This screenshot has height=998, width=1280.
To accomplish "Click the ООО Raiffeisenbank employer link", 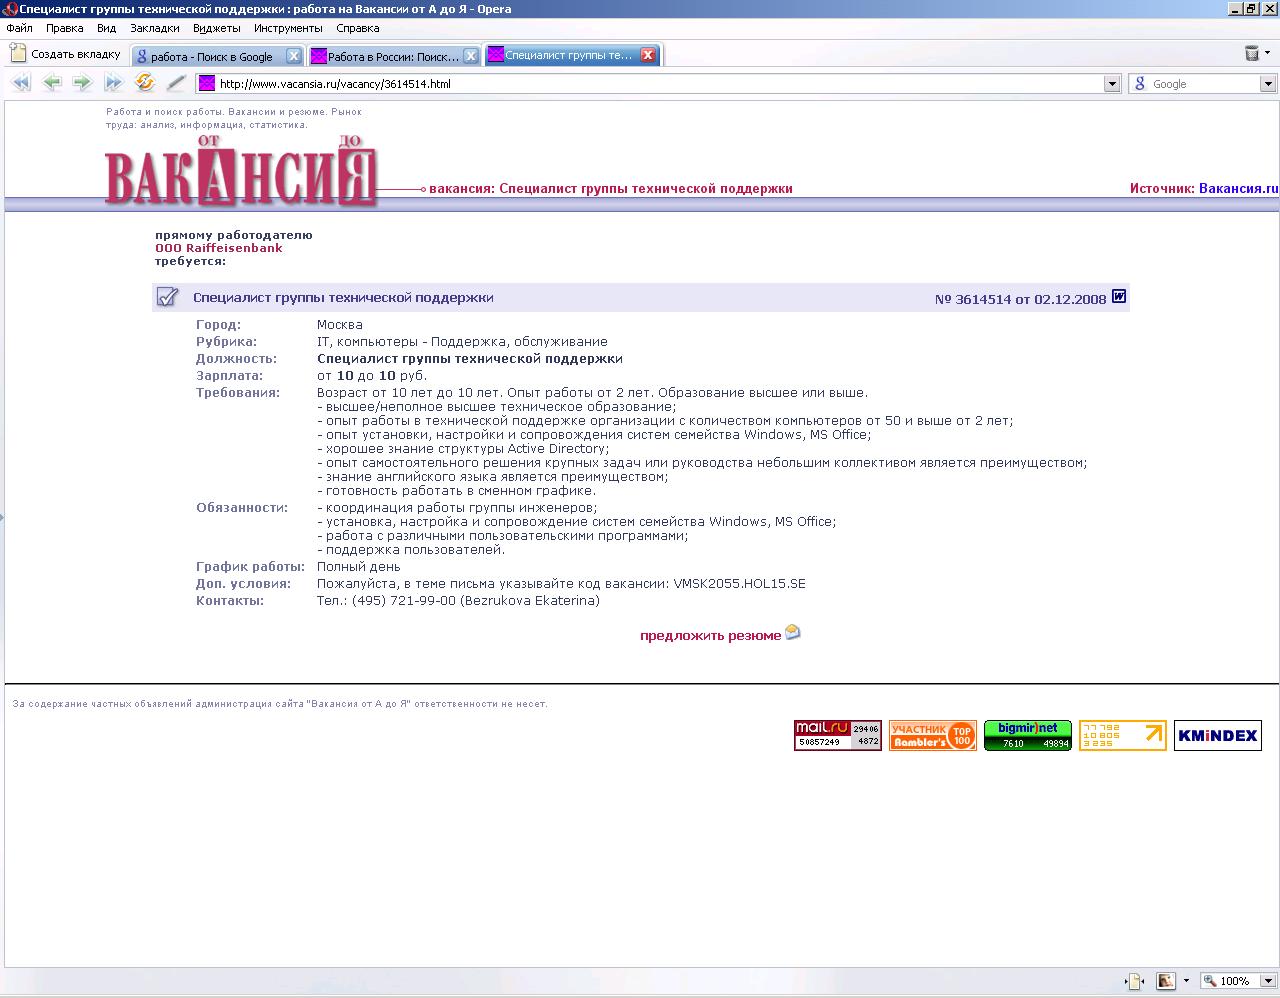I will point(218,248).
